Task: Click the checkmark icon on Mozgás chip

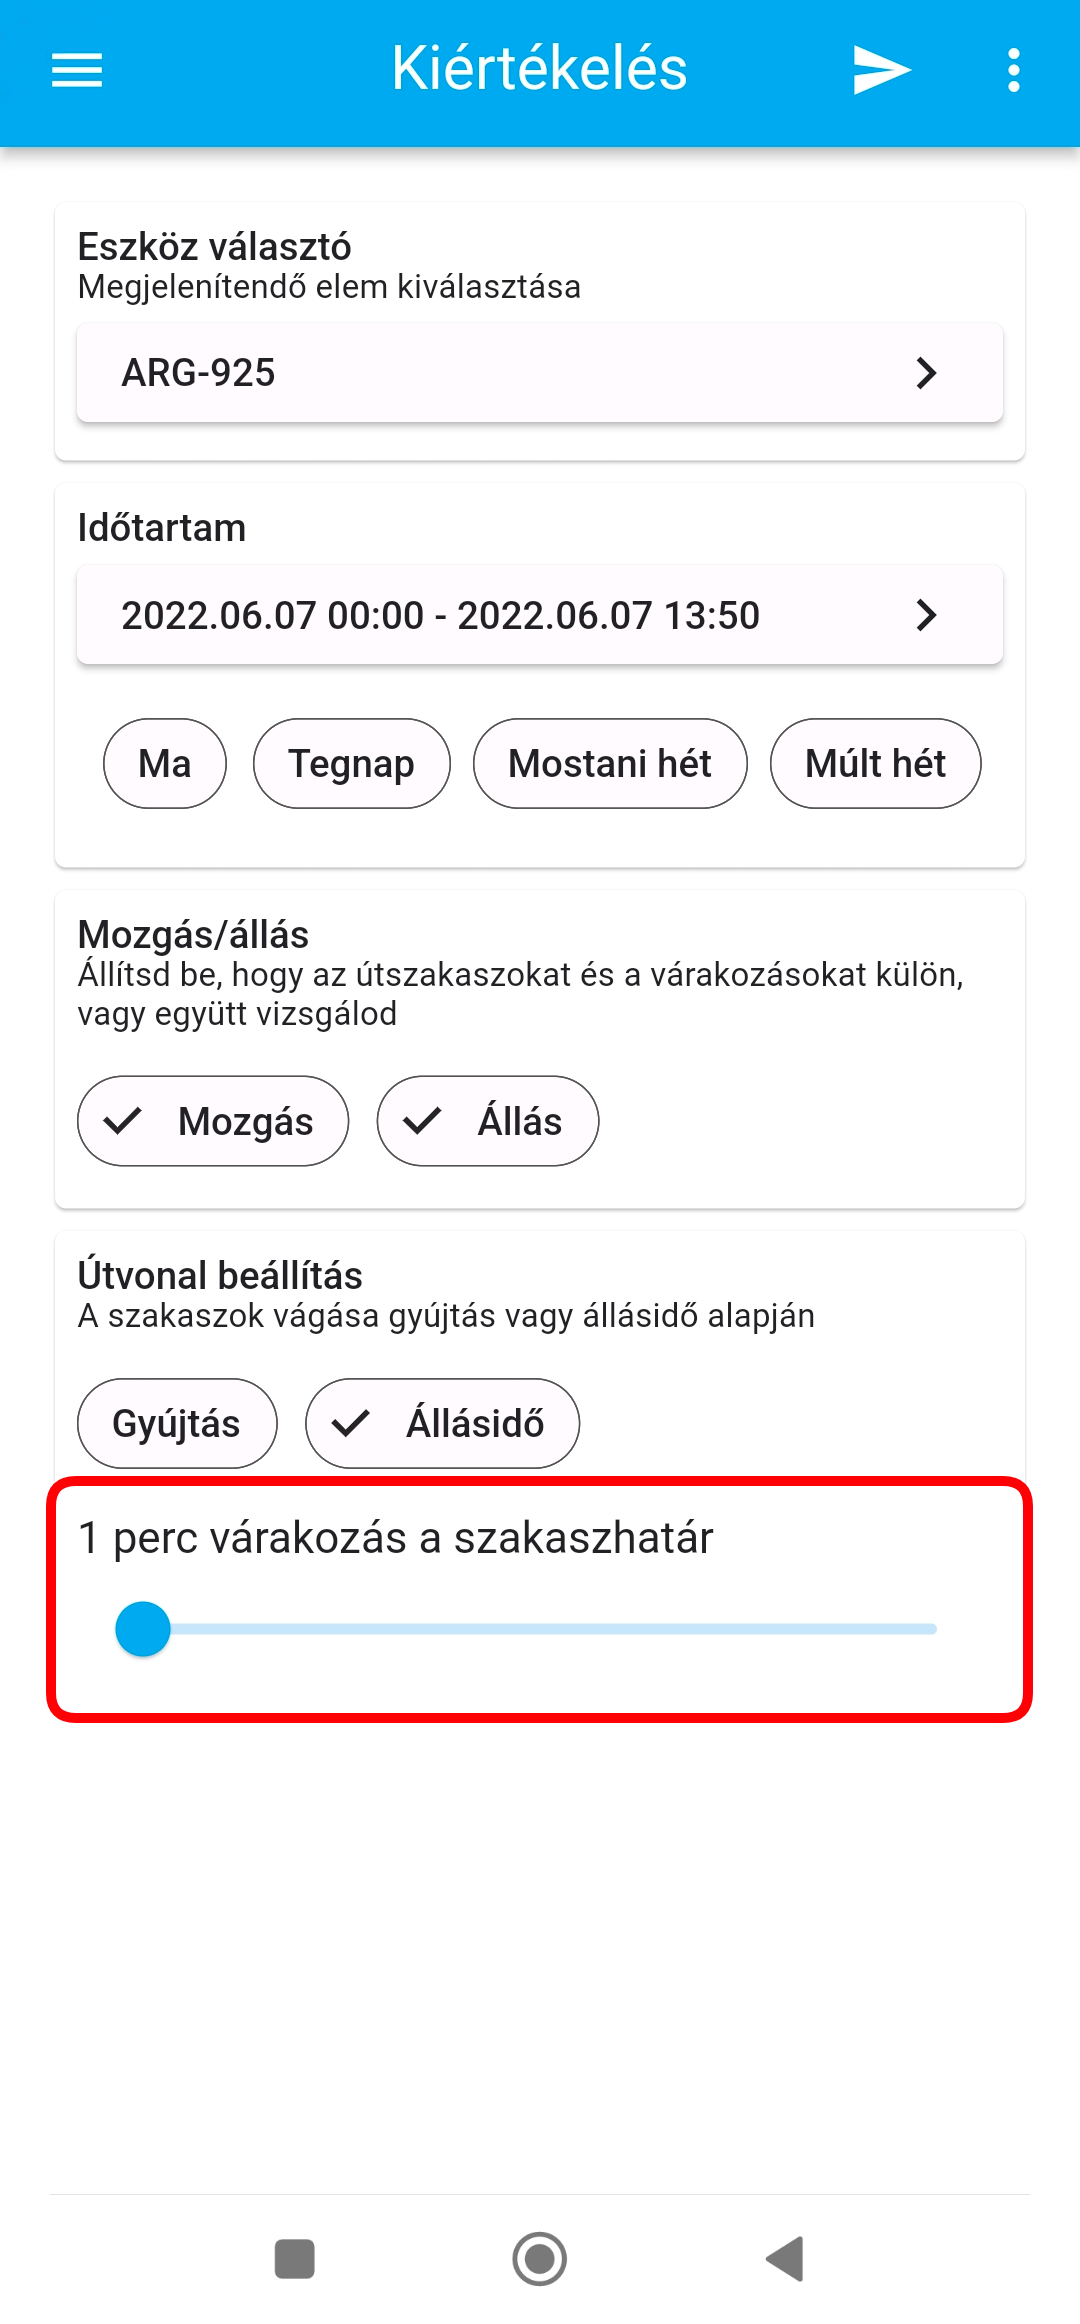Action: coord(123,1121)
